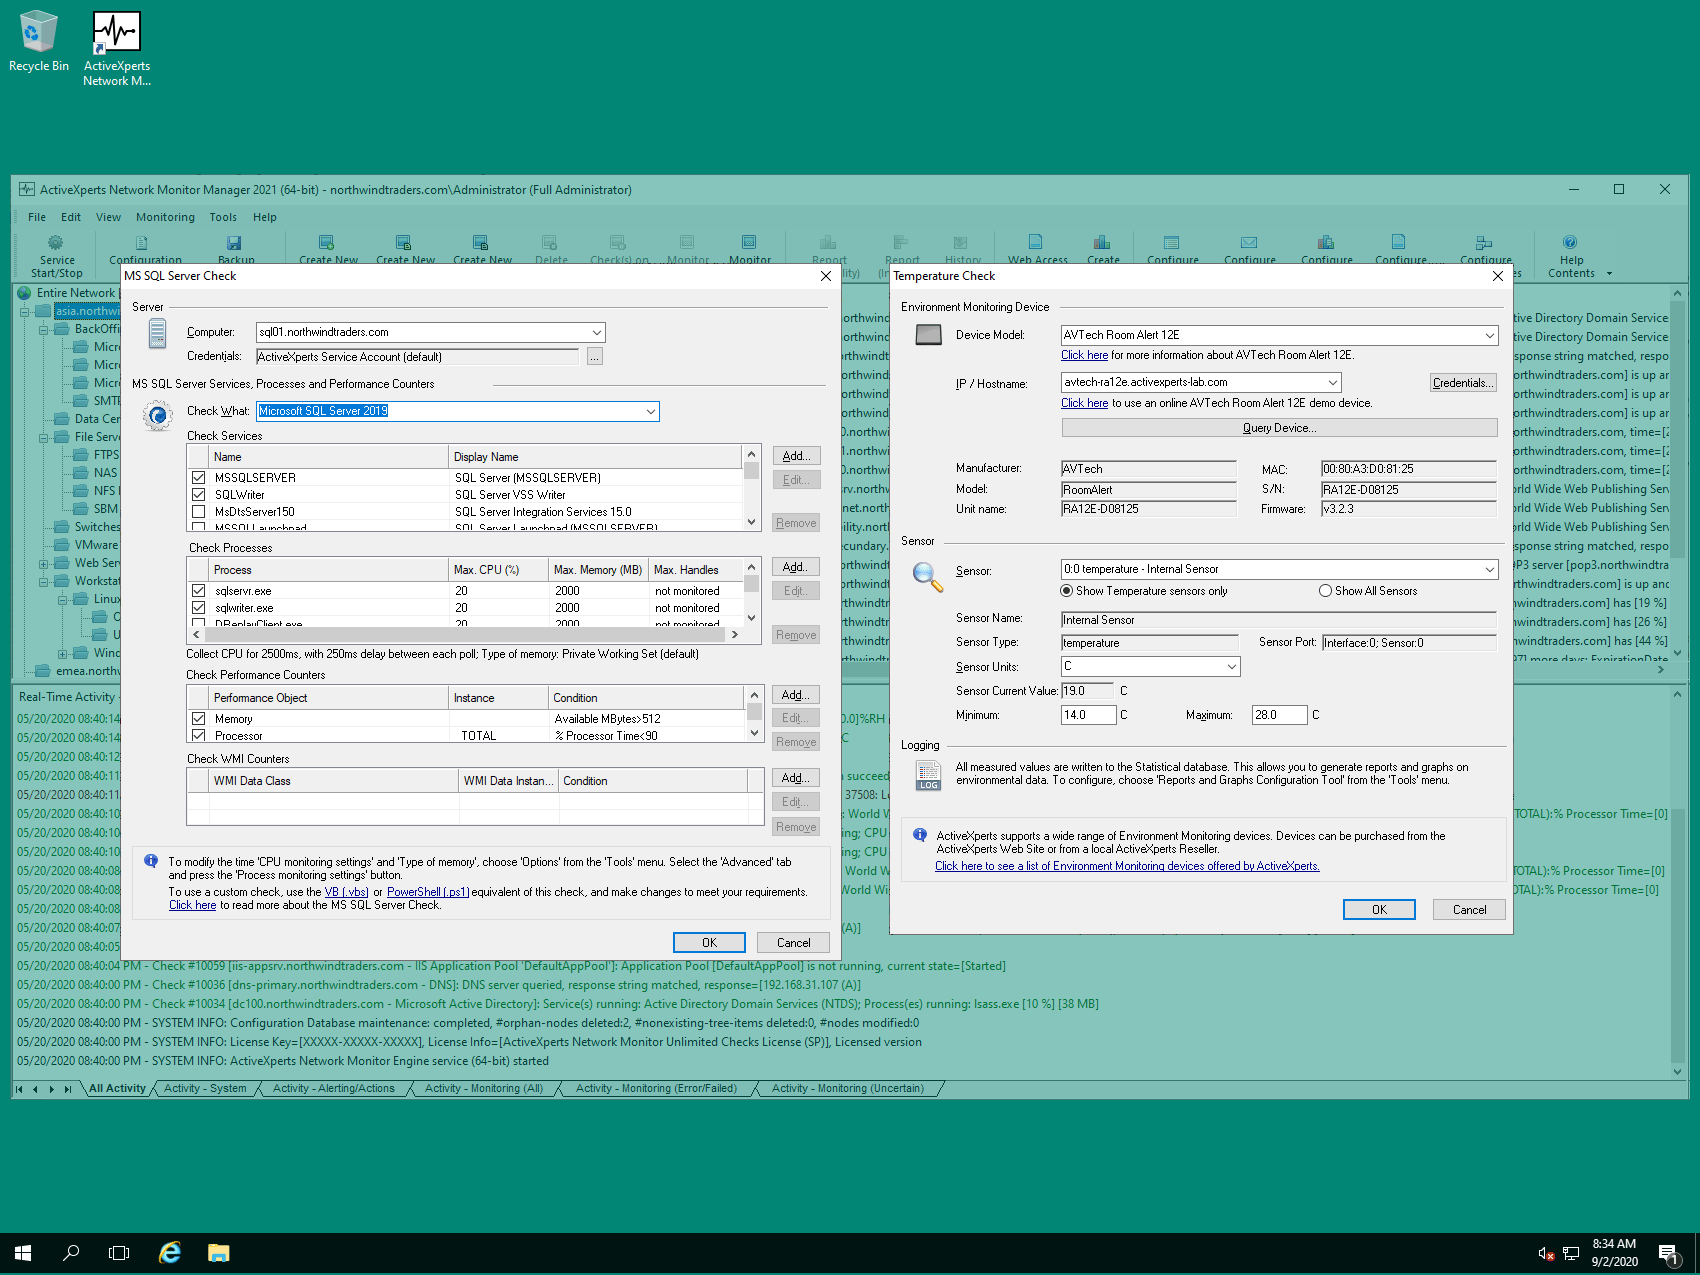Open Task View on the taskbar
This screenshot has width=1700, height=1275.
[x=119, y=1253]
